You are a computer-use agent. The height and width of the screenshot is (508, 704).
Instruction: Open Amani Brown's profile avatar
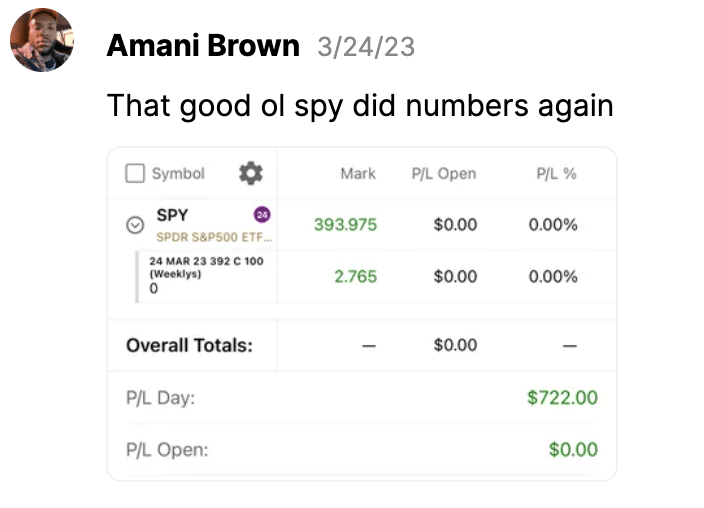pyautogui.click(x=42, y=40)
